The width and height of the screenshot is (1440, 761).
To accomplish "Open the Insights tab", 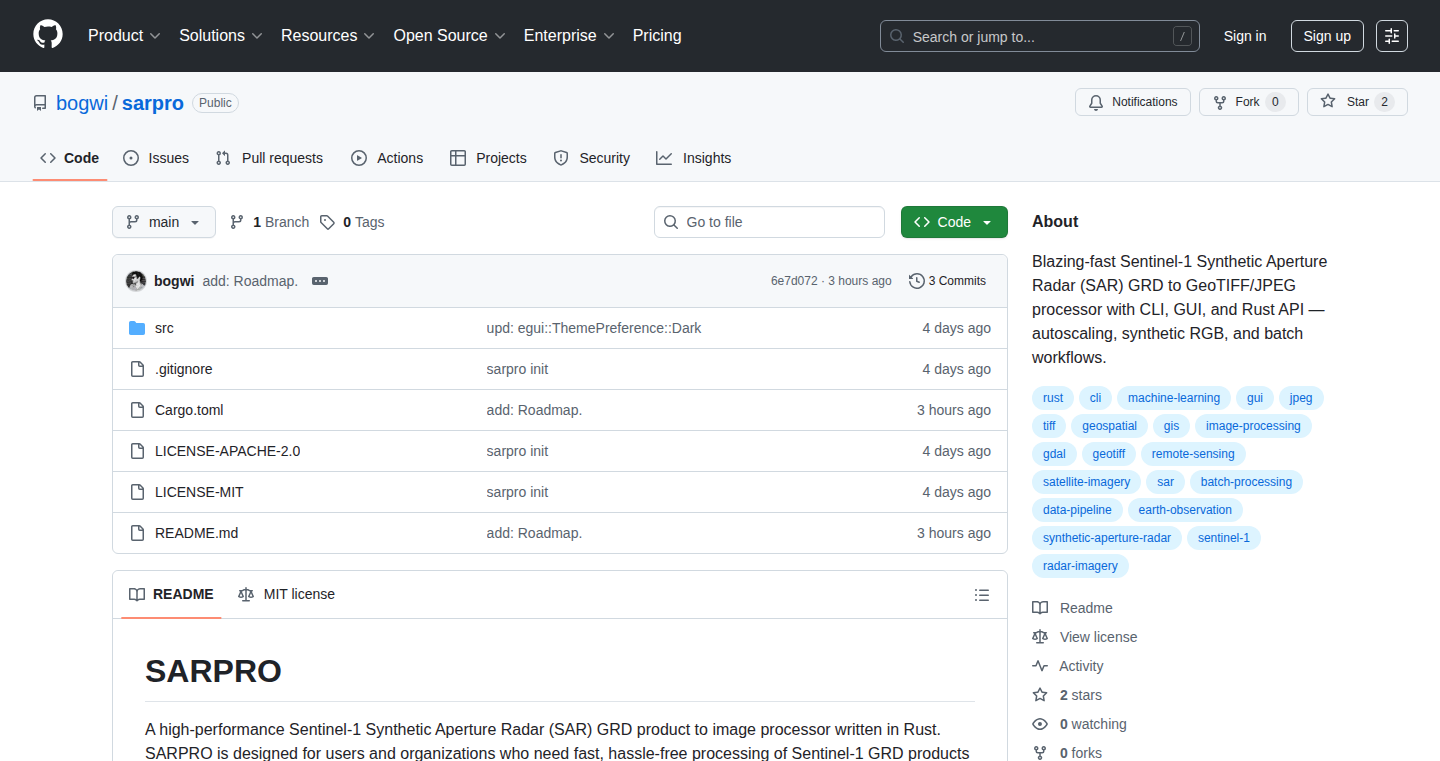I will point(694,158).
